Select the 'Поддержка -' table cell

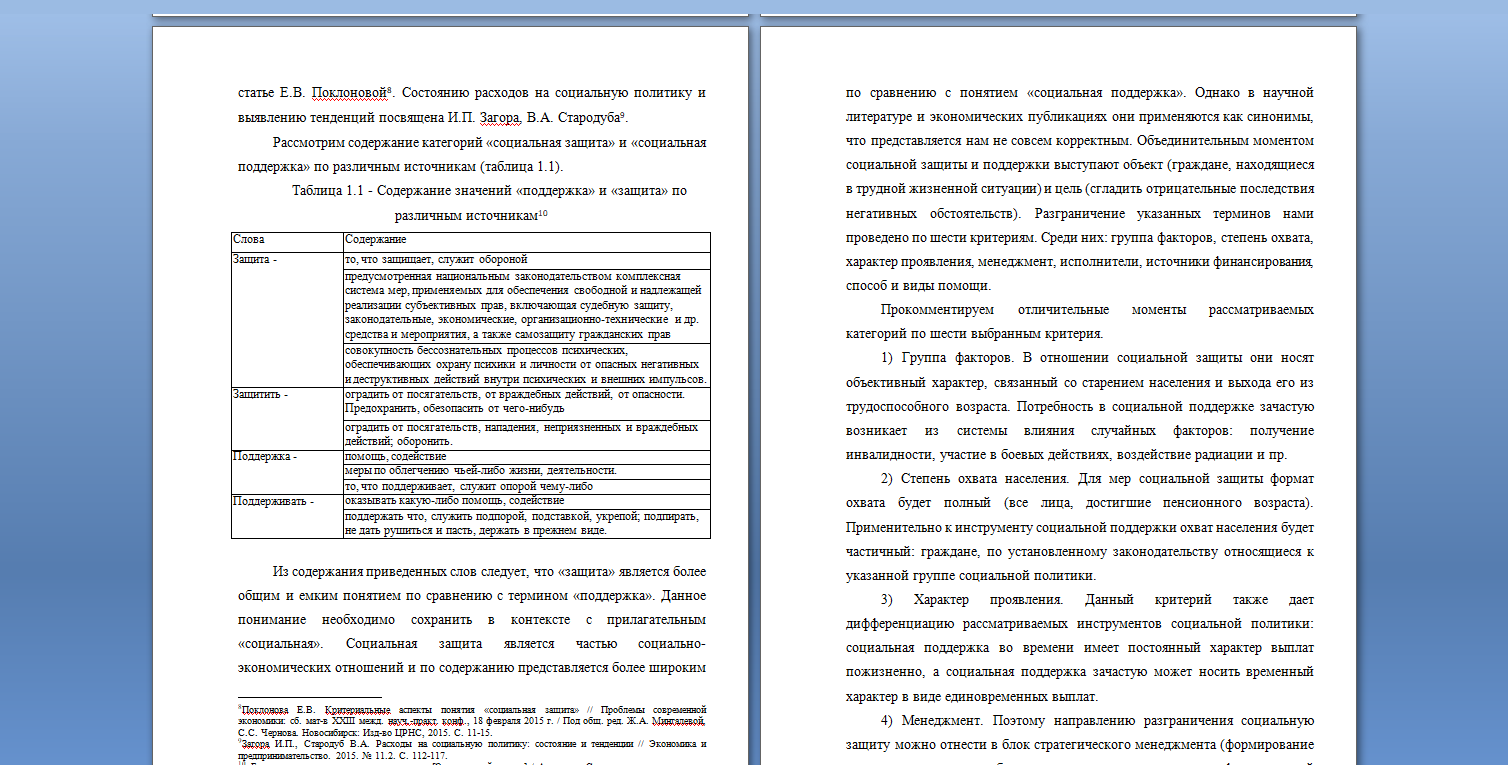pos(287,471)
